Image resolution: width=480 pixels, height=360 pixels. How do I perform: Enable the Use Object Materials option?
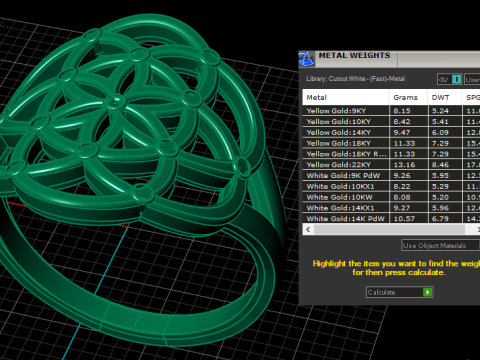tap(440, 246)
